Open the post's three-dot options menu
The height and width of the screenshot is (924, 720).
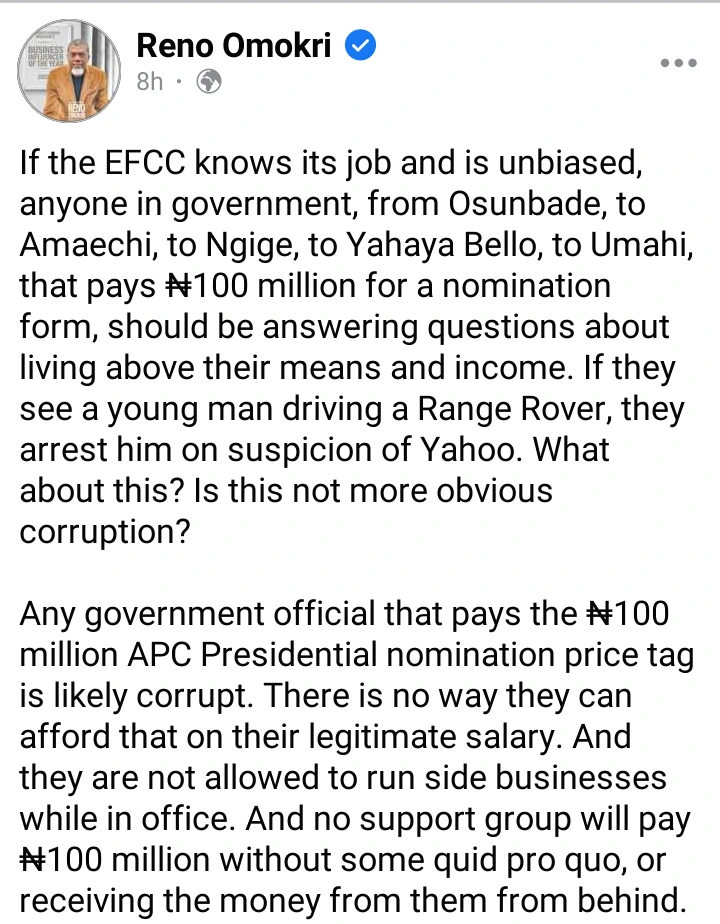click(x=678, y=62)
